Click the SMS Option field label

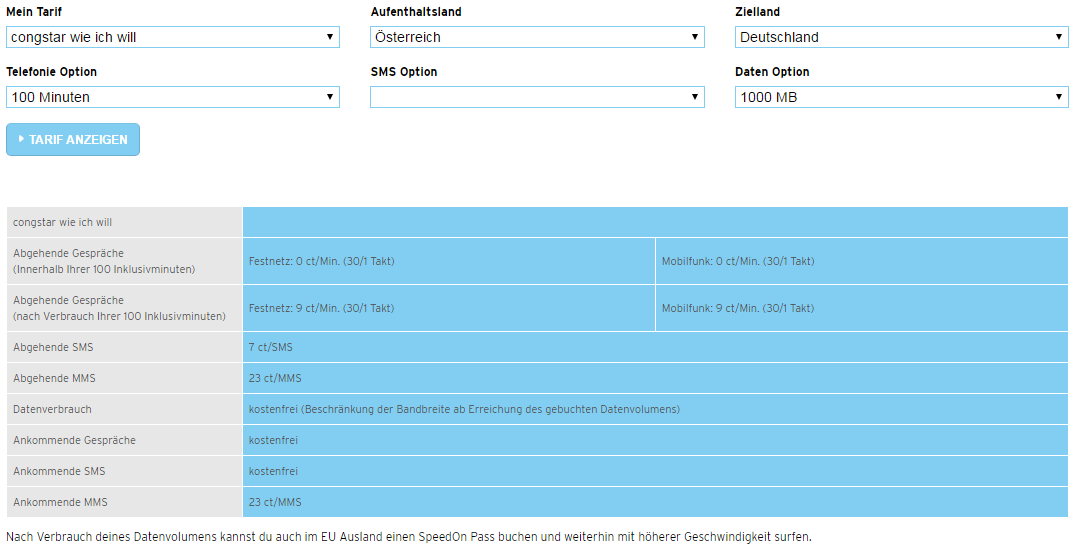point(404,72)
